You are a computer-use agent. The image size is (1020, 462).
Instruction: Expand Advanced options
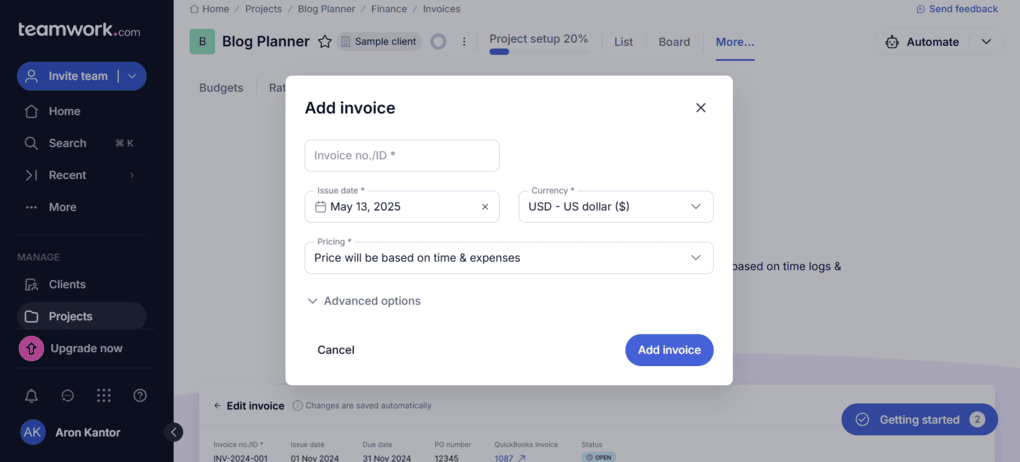click(x=364, y=301)
